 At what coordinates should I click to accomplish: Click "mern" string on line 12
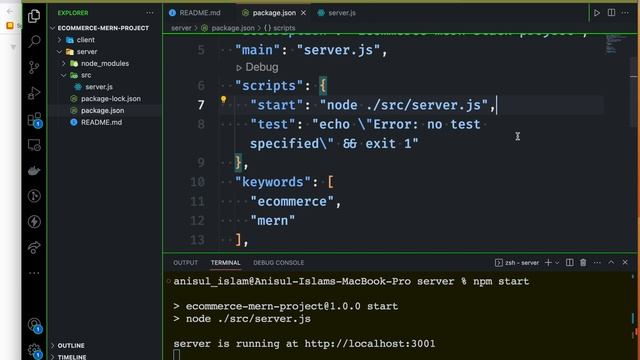273,221
